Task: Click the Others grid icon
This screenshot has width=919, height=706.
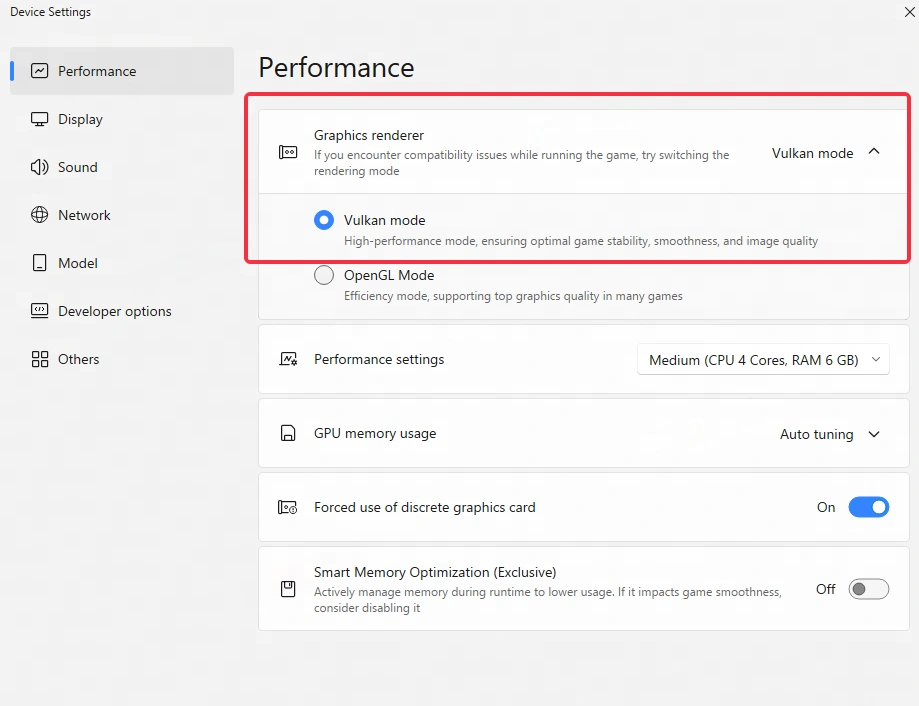Action: (39, 359)
